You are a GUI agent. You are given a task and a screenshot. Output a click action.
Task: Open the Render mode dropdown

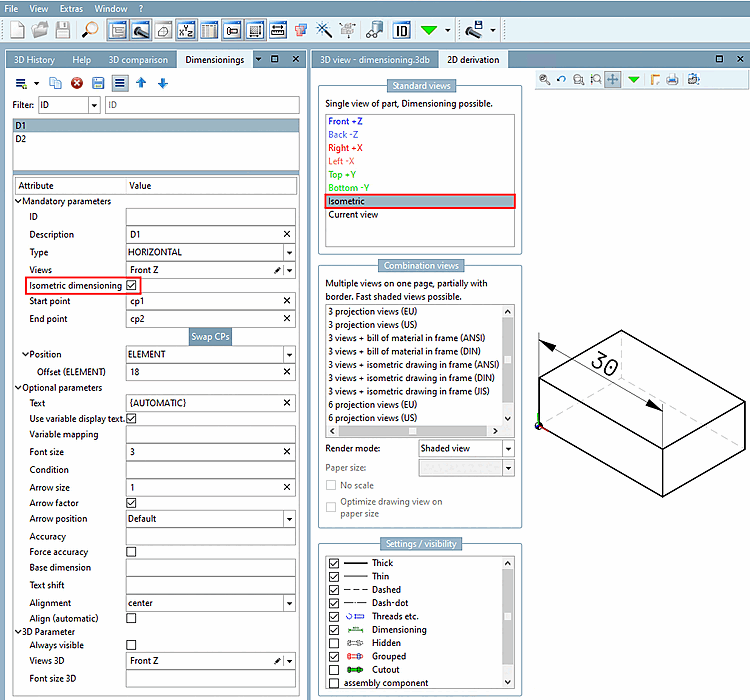[x=508, y=449]
